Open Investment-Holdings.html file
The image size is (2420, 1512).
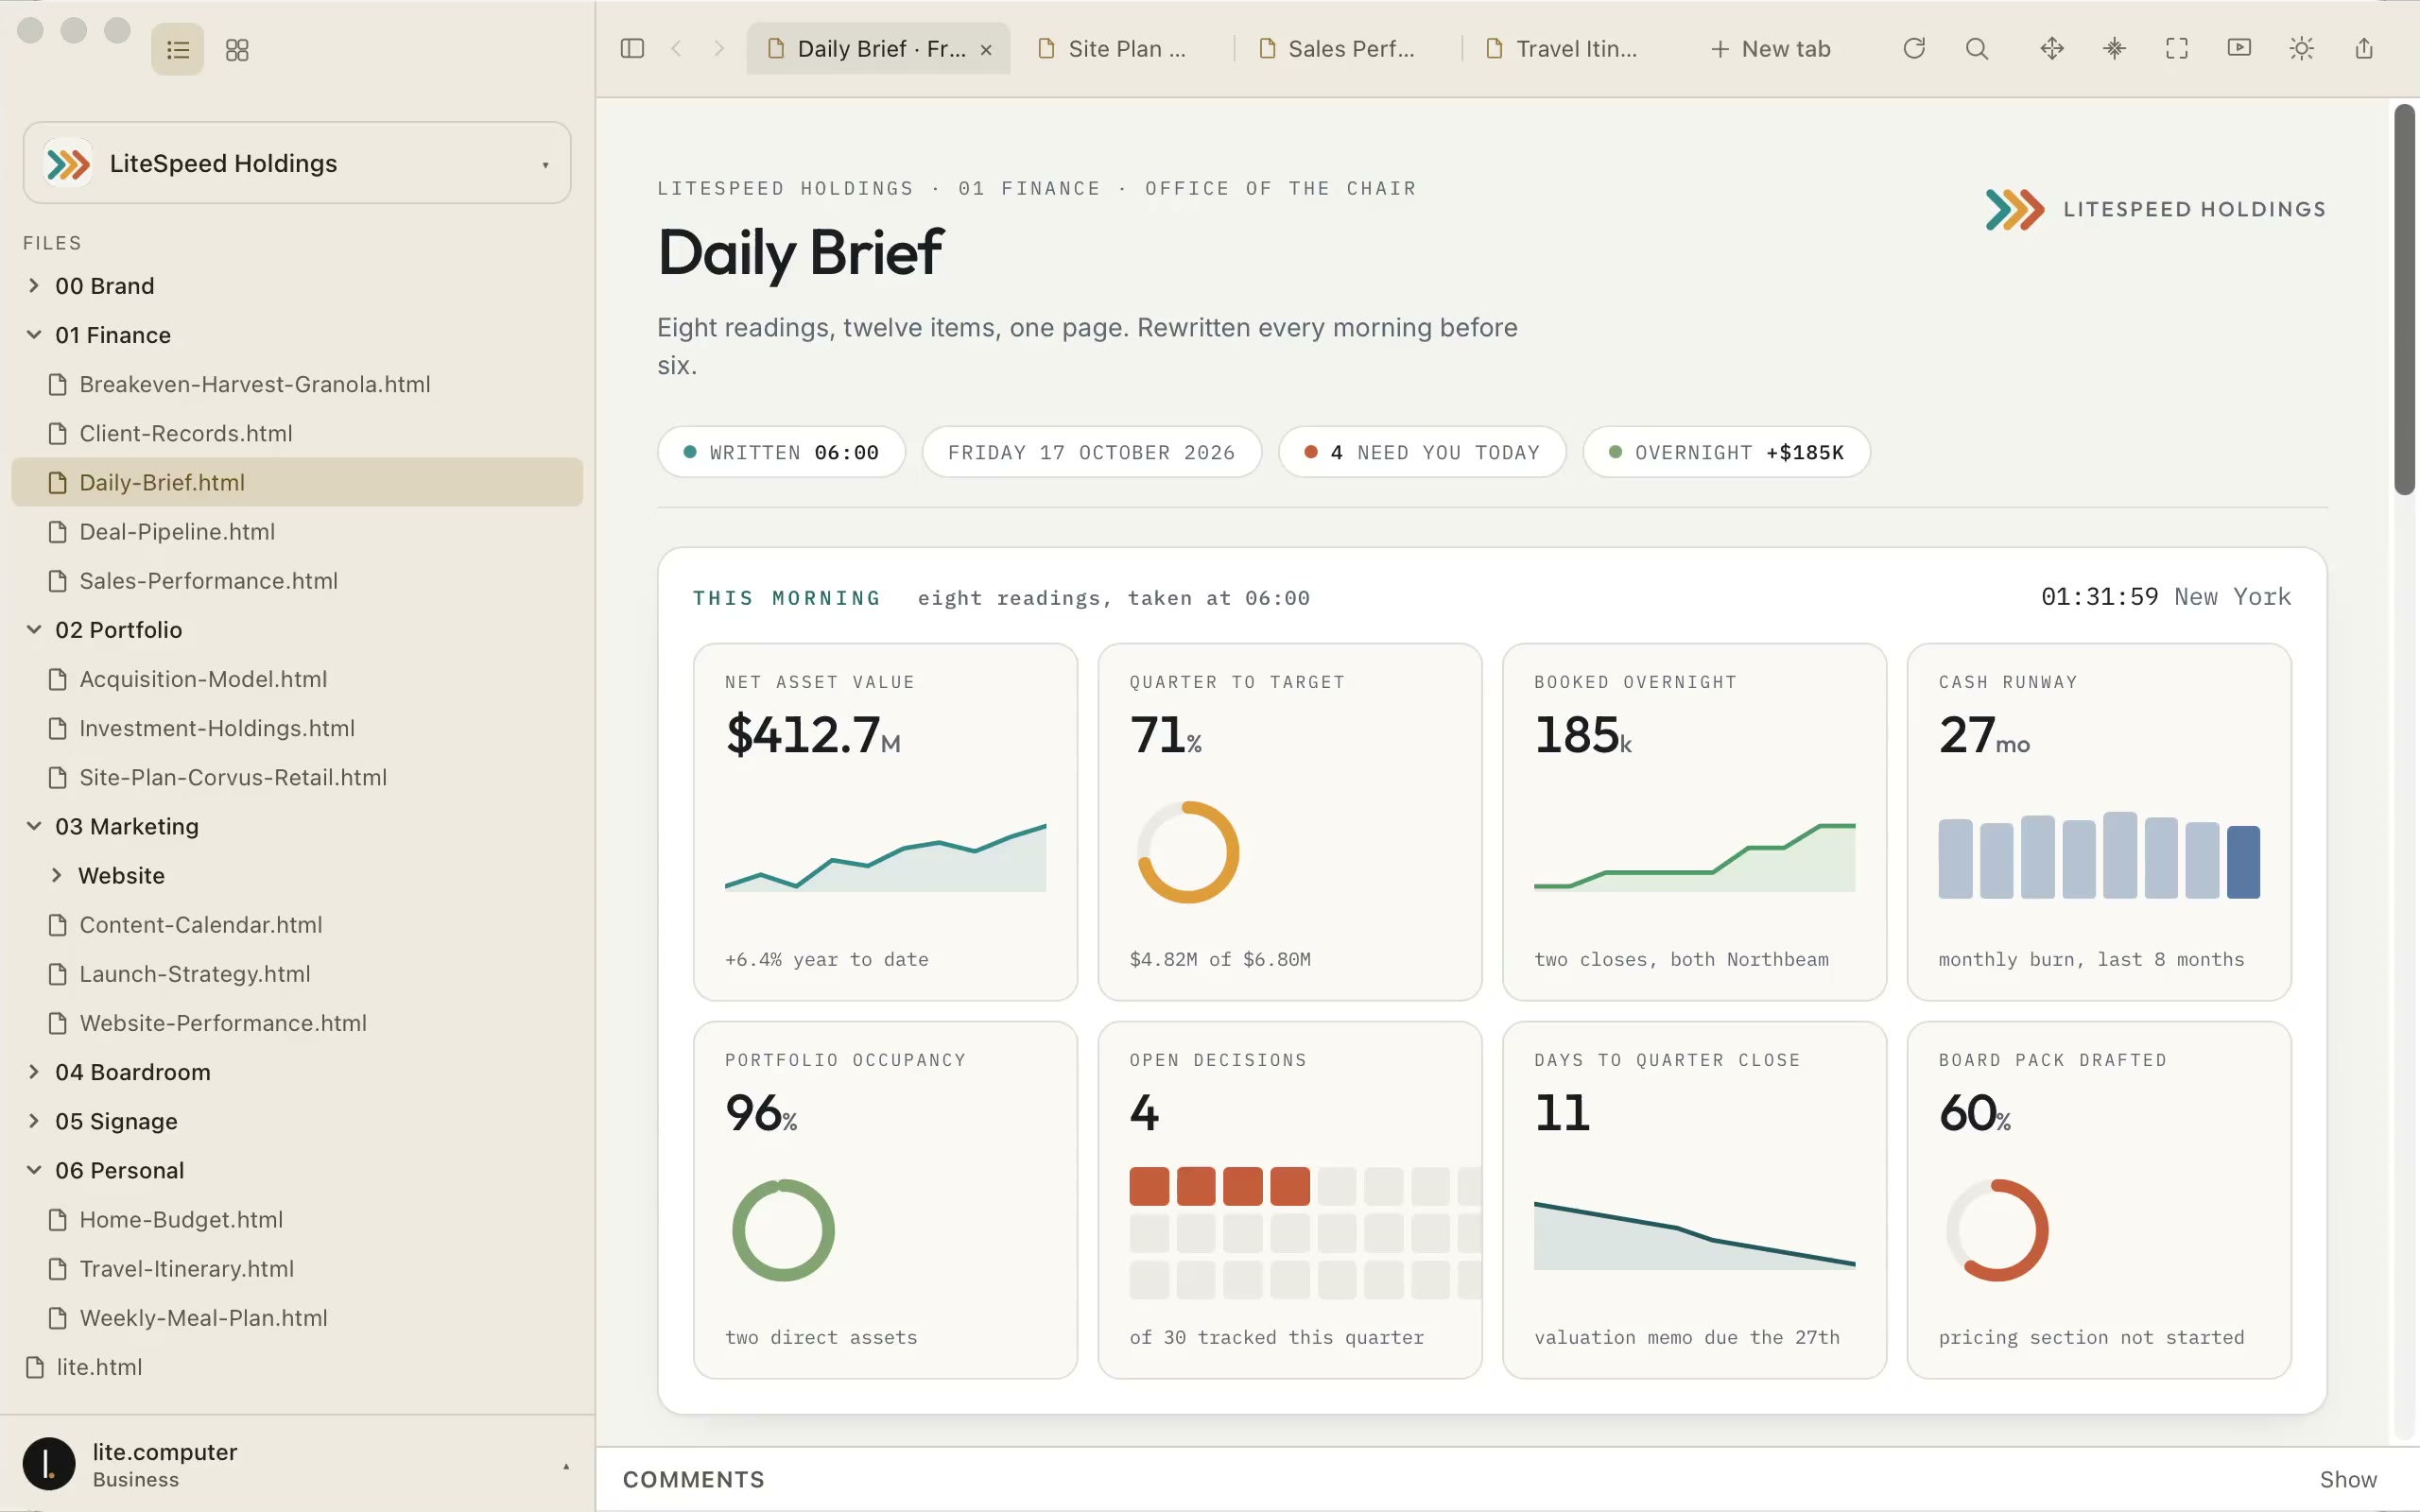tap(297, 728)
